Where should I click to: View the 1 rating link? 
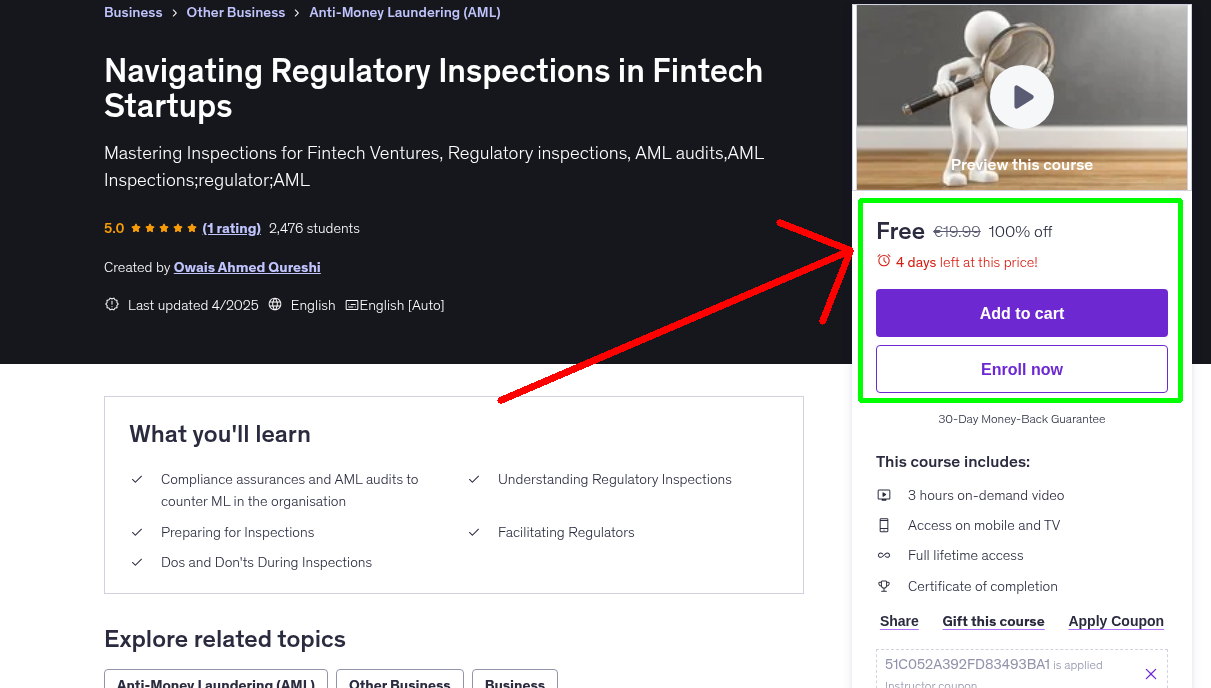tap(231, 228)
